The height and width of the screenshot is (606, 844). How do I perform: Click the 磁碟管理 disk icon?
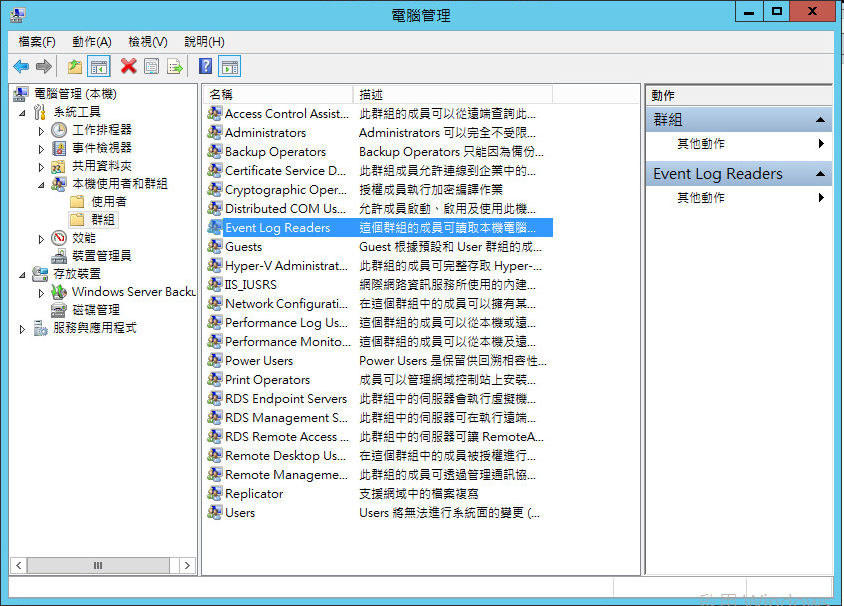coord(59,310)
